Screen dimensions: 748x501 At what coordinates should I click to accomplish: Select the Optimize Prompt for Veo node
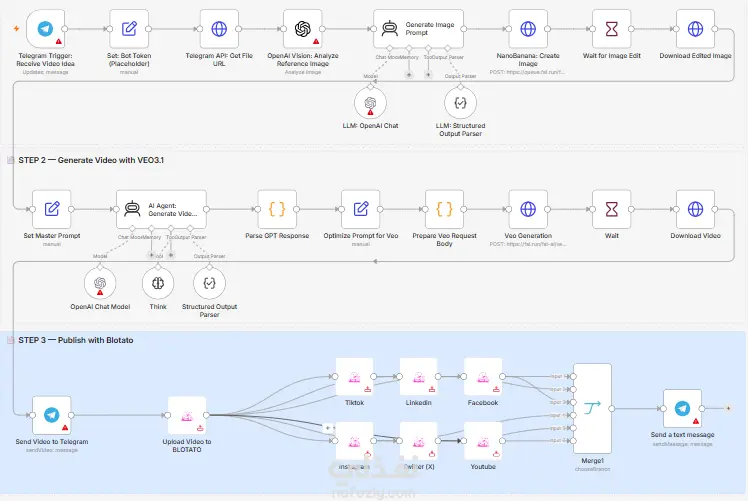(361, 209)
